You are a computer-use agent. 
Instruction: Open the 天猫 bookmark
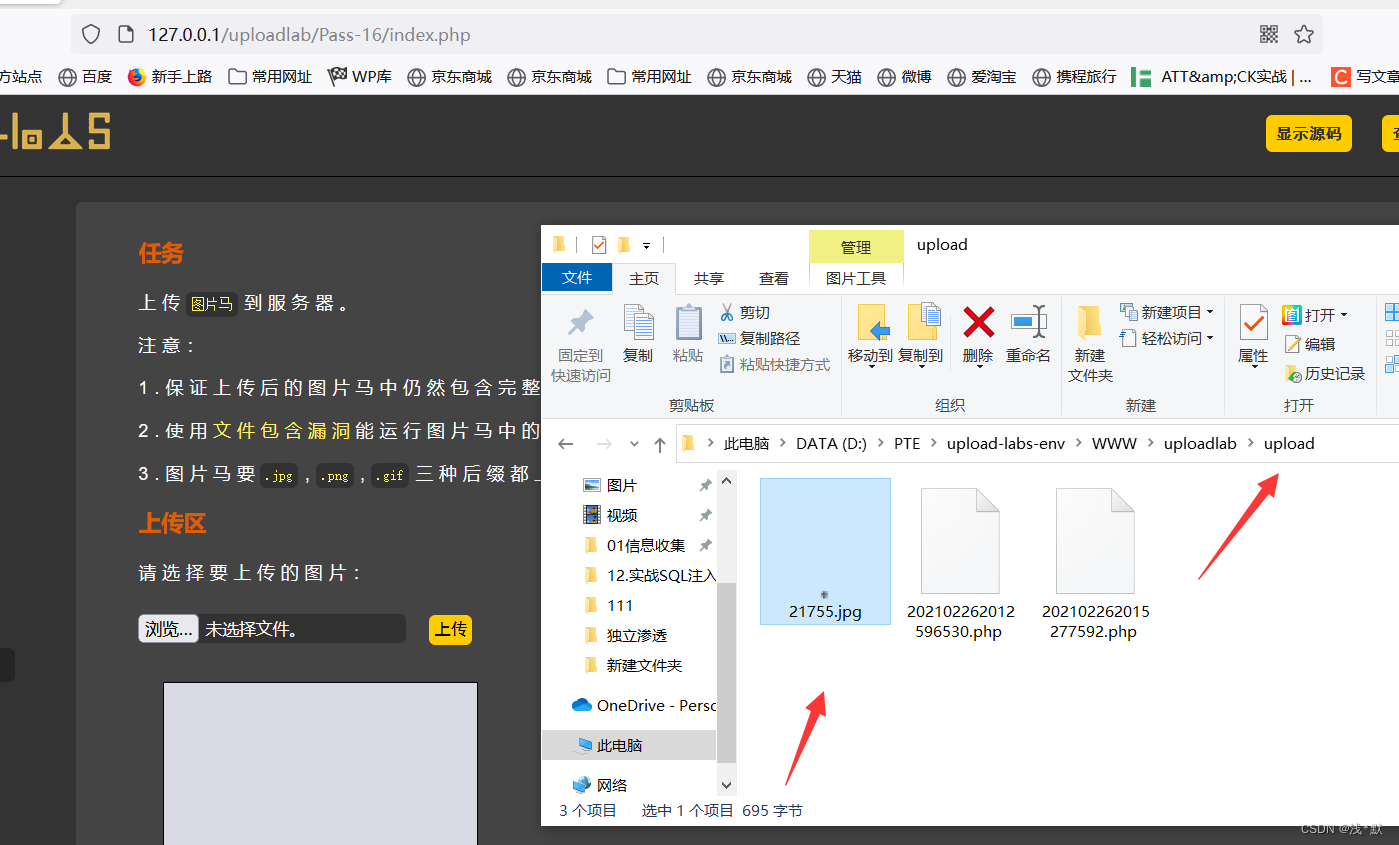point(834,77)
